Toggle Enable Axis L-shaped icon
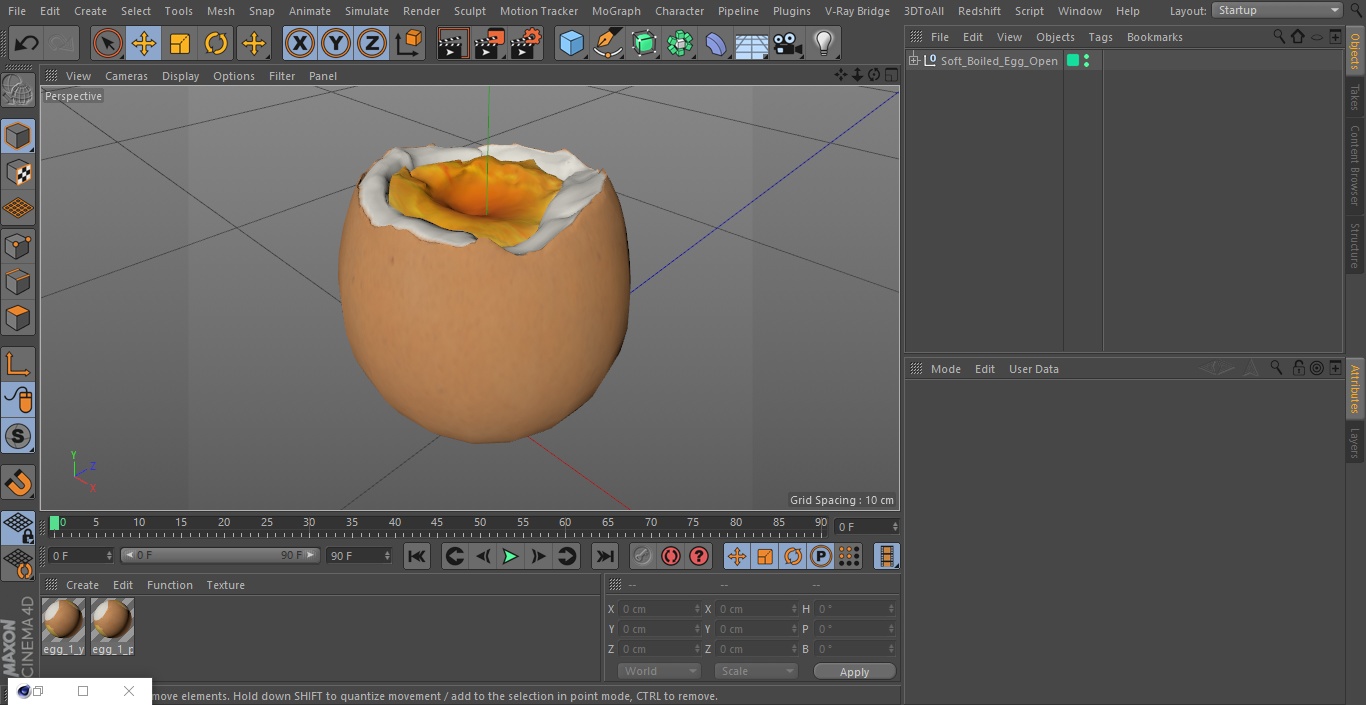This screenshot has height=705, width=1366. 18,364
